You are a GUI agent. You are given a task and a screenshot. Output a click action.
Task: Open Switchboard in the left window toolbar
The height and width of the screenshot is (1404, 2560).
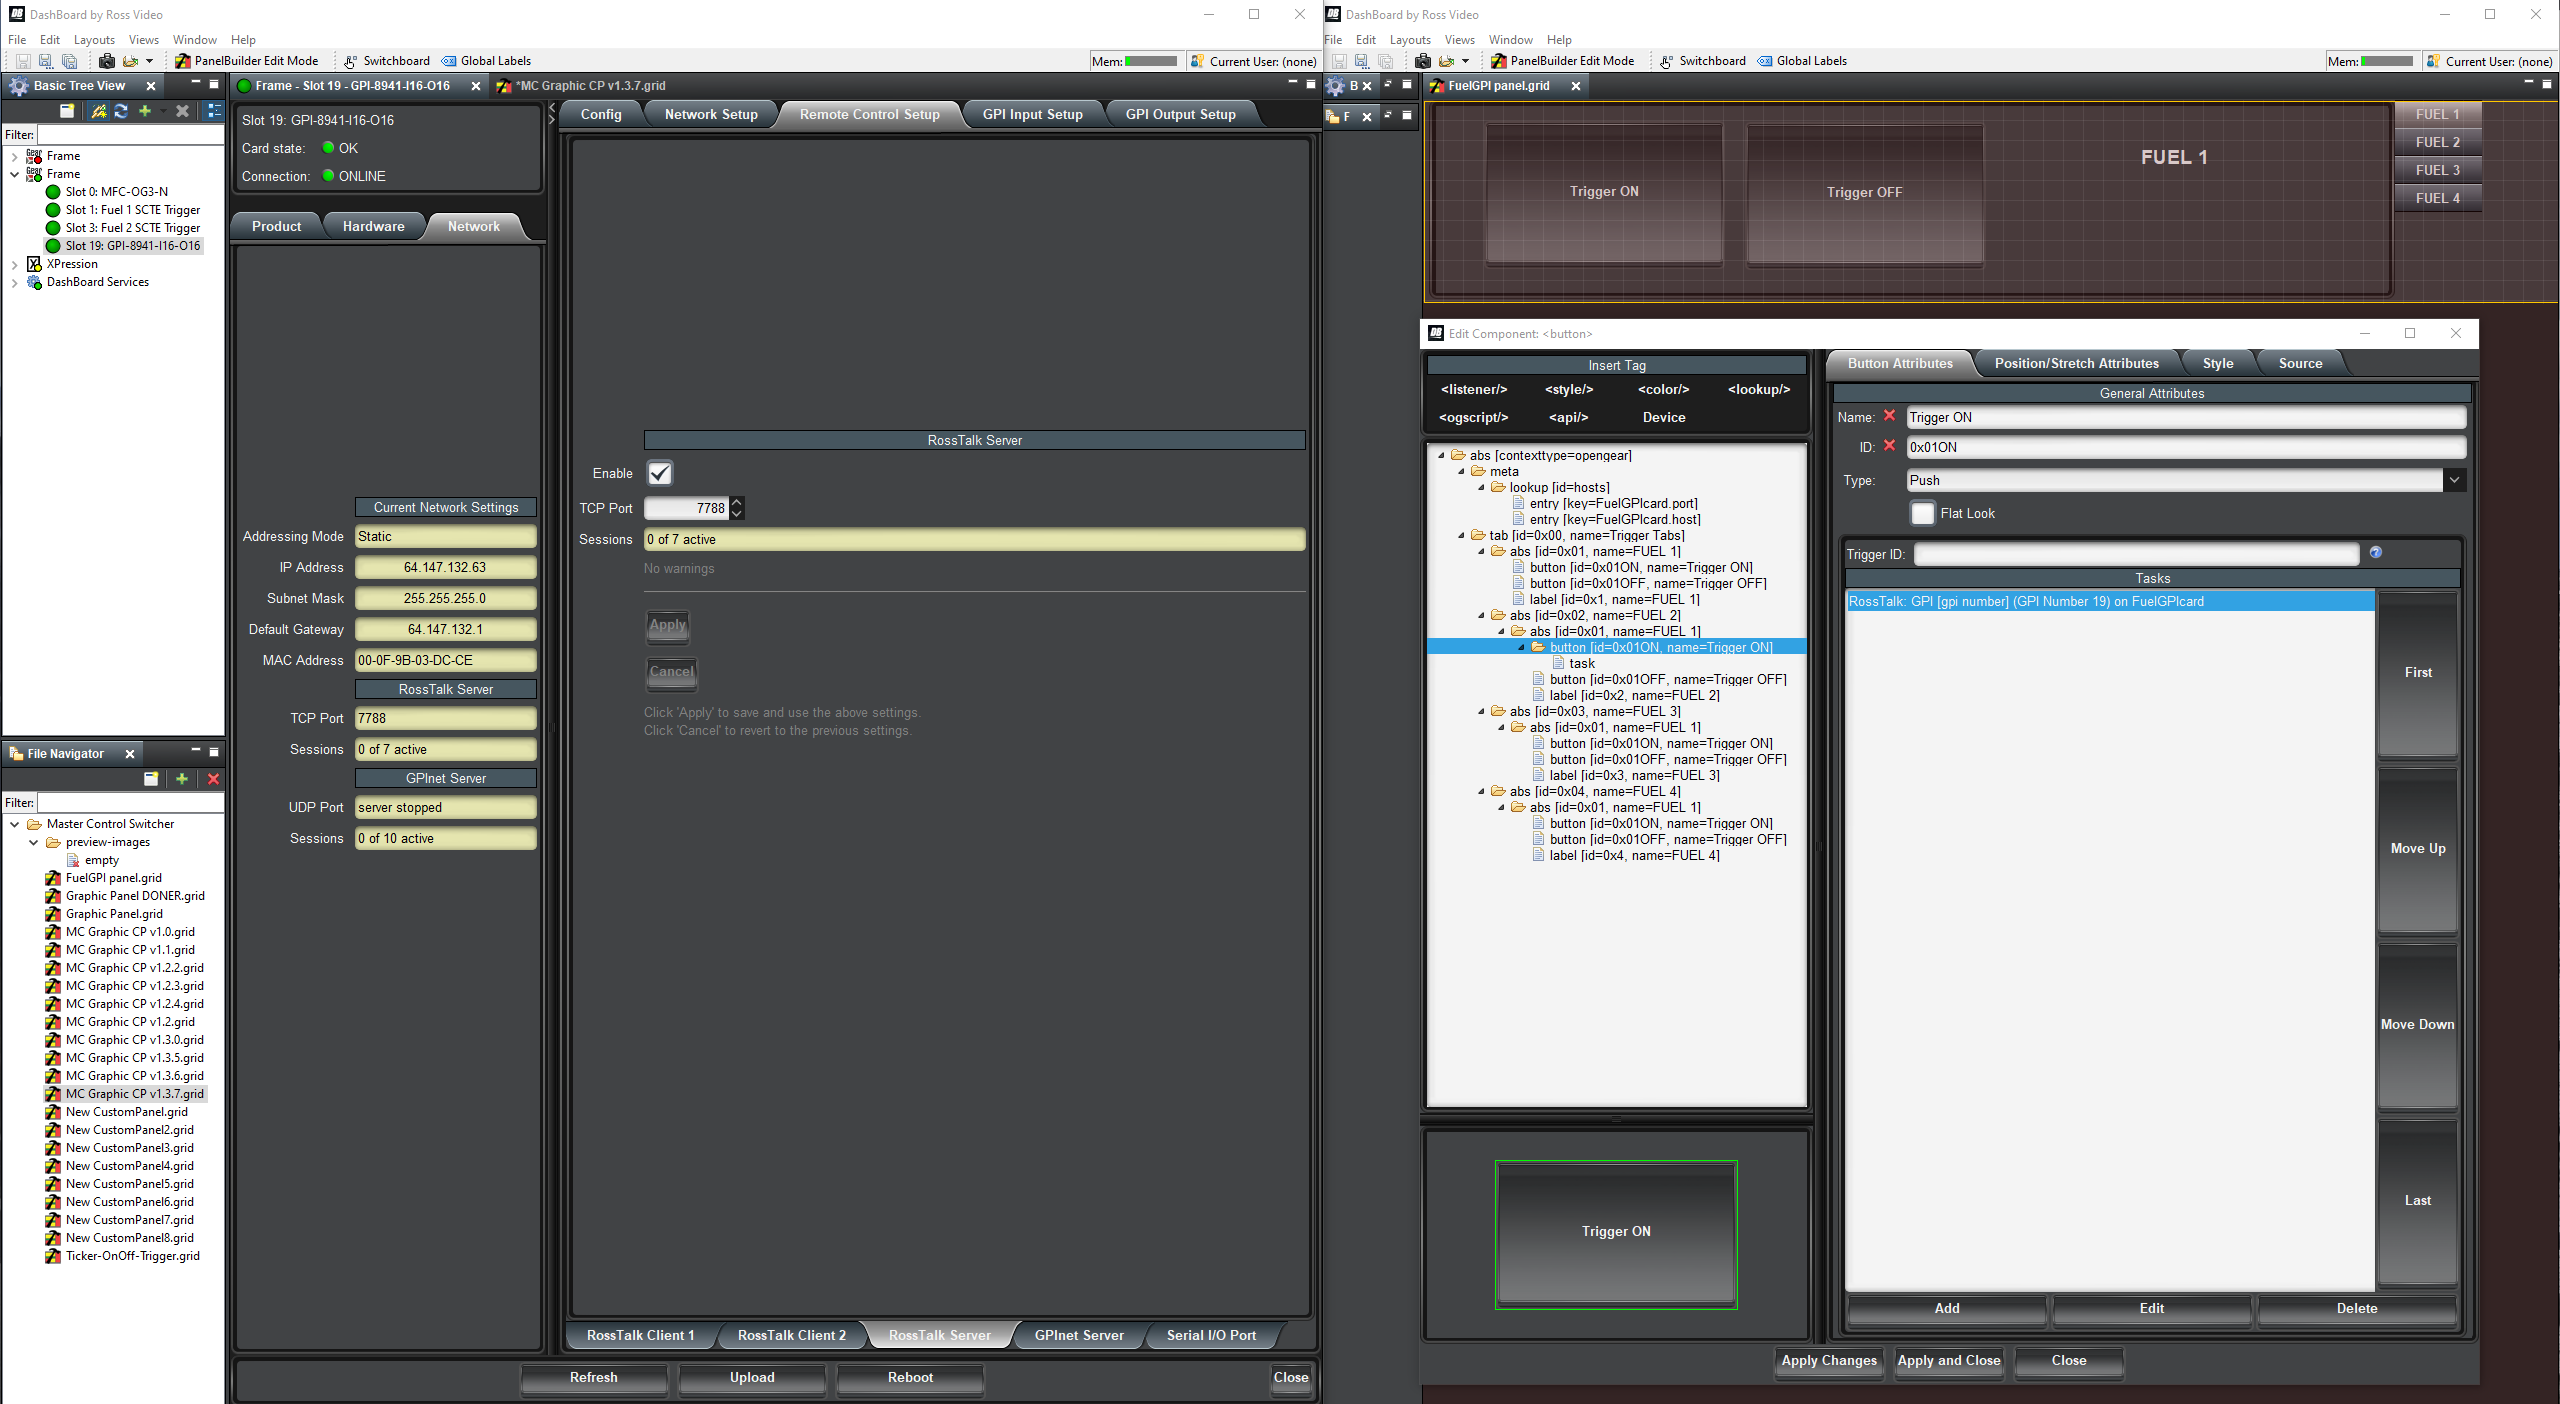click(x=386, y=61)
